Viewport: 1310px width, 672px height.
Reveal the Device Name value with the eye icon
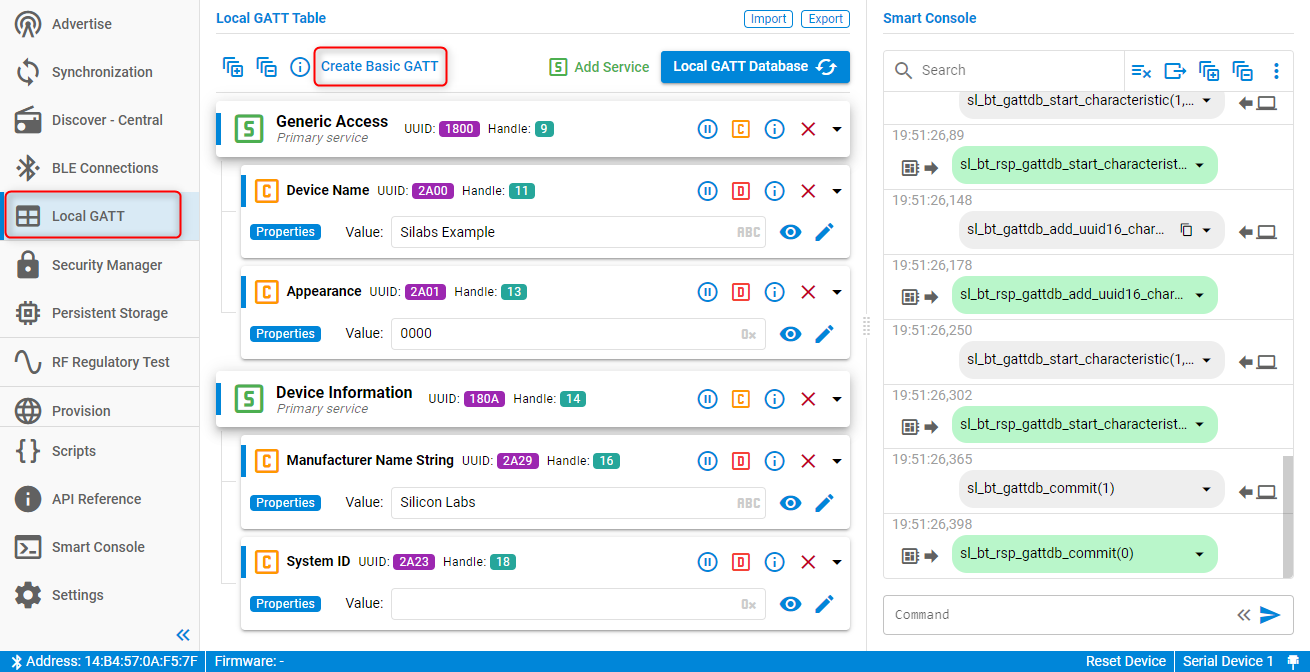click(x=790, y=231)
